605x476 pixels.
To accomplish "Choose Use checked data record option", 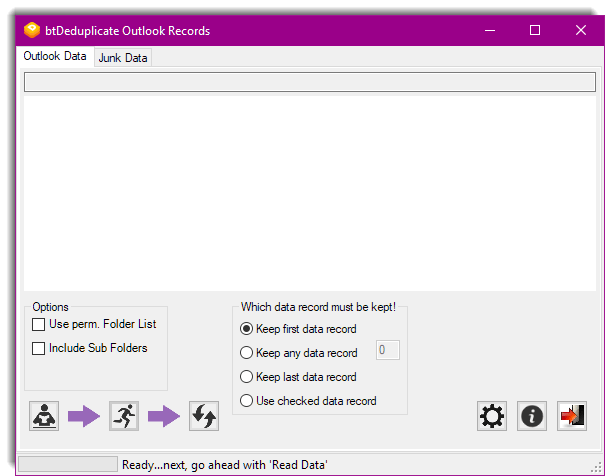I will coord(247,401).
